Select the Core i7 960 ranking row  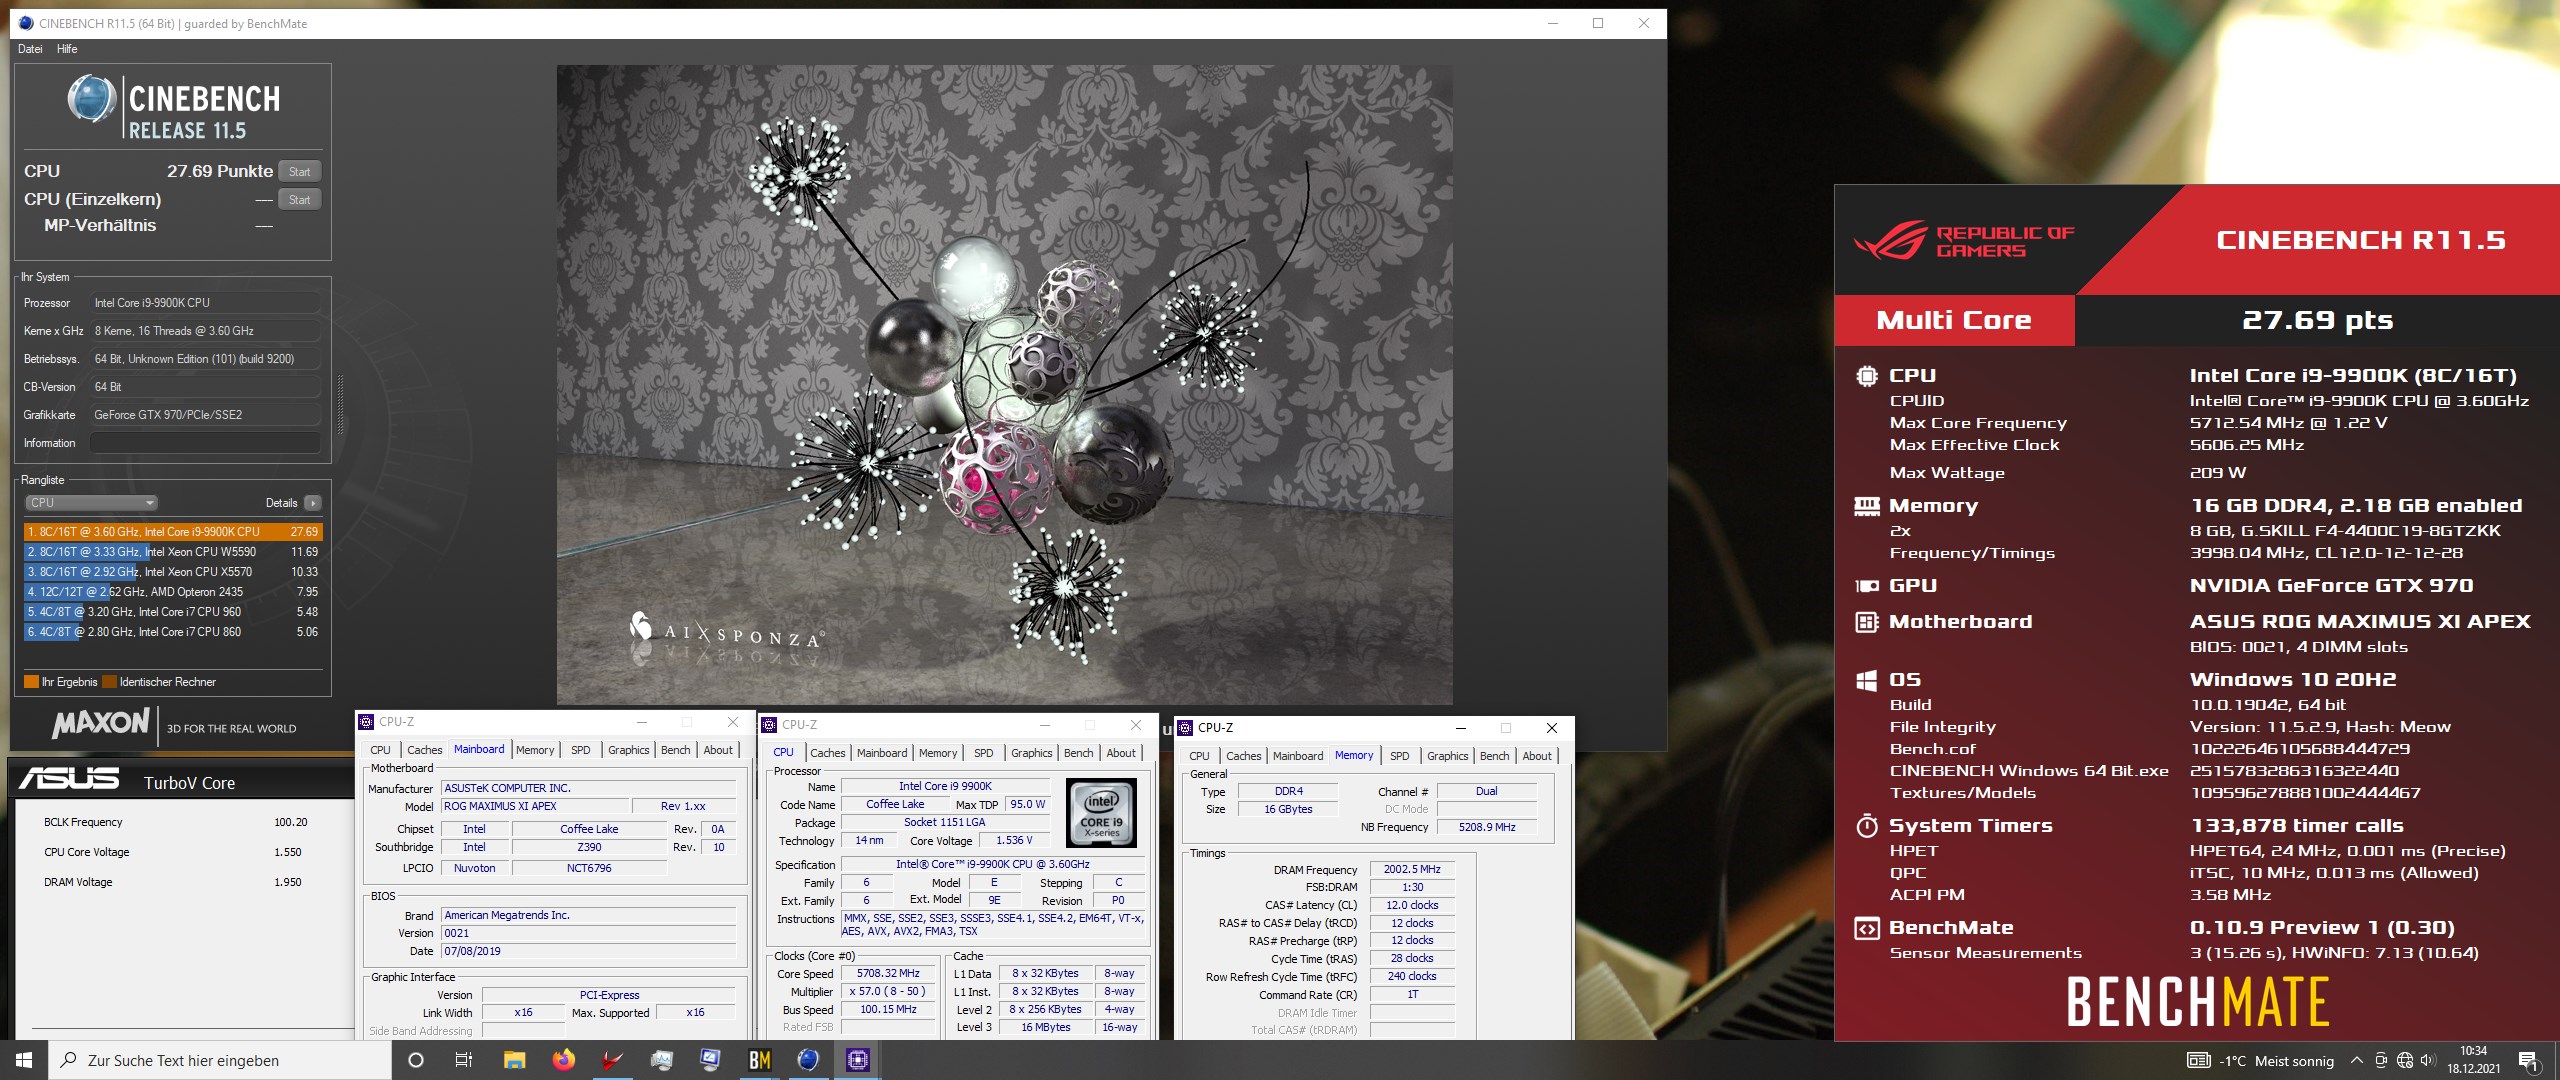tap(172, 612)
